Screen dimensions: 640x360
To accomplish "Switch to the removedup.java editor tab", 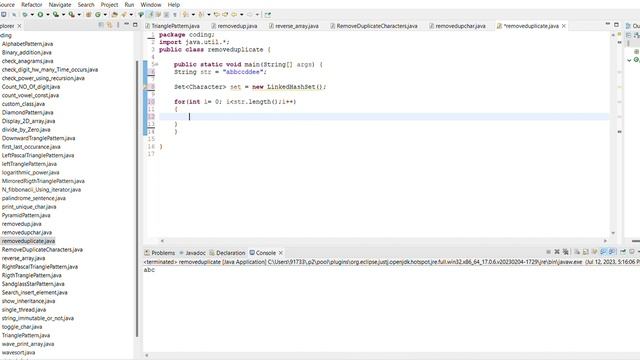I will 234,26.
